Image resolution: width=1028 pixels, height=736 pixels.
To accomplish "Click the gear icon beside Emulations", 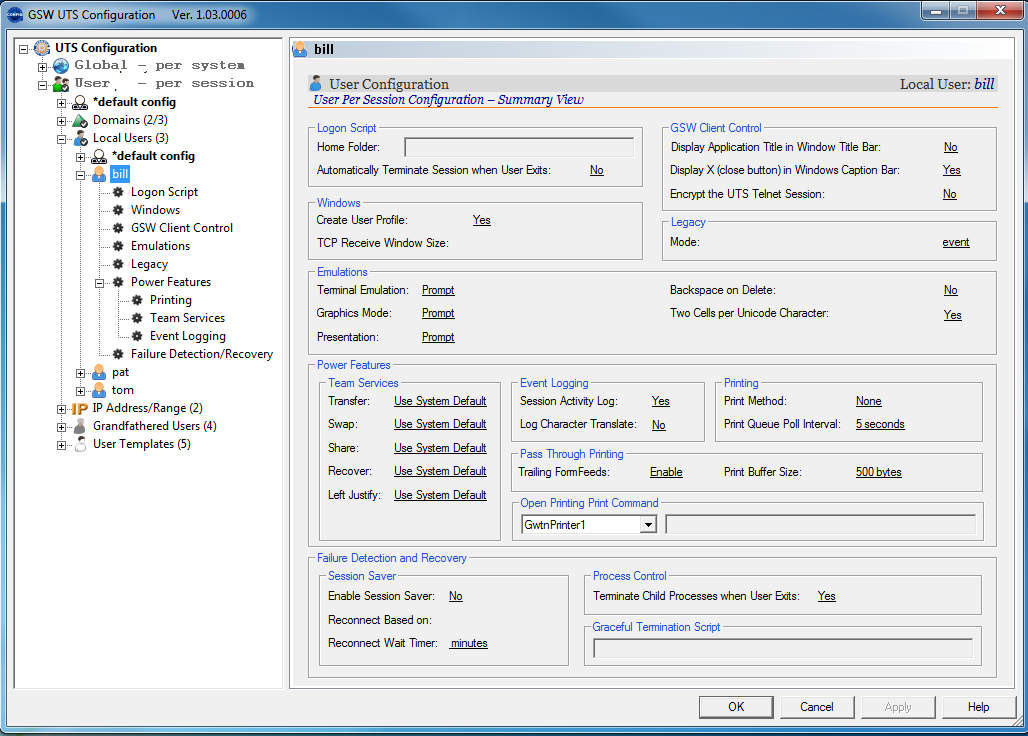I will click(118, 246).
